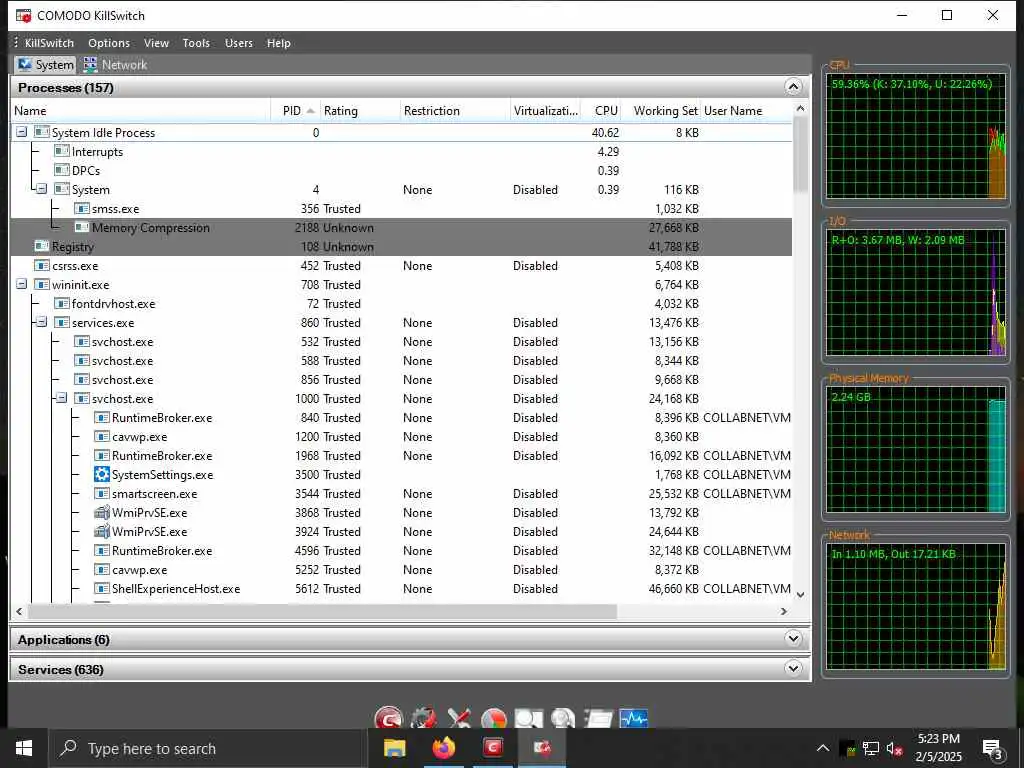Show hidden tray icons chevron
This screenshot has width=1024, height=768.
coord(823,749)
